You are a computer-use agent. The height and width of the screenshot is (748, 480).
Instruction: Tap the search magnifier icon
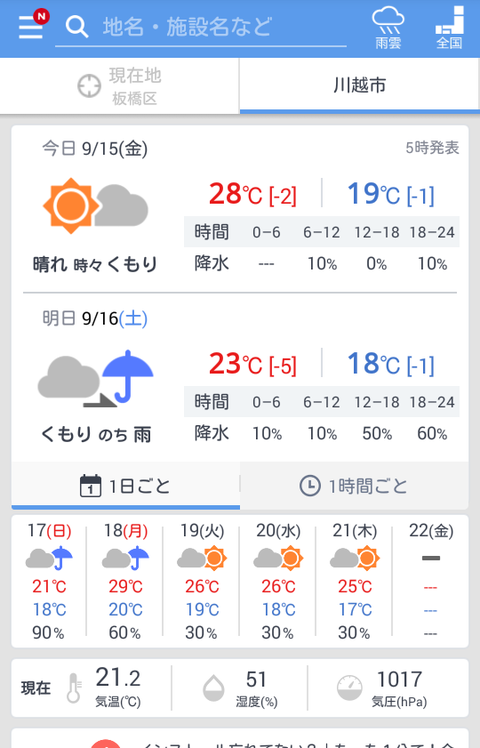[x=77, y=26]
